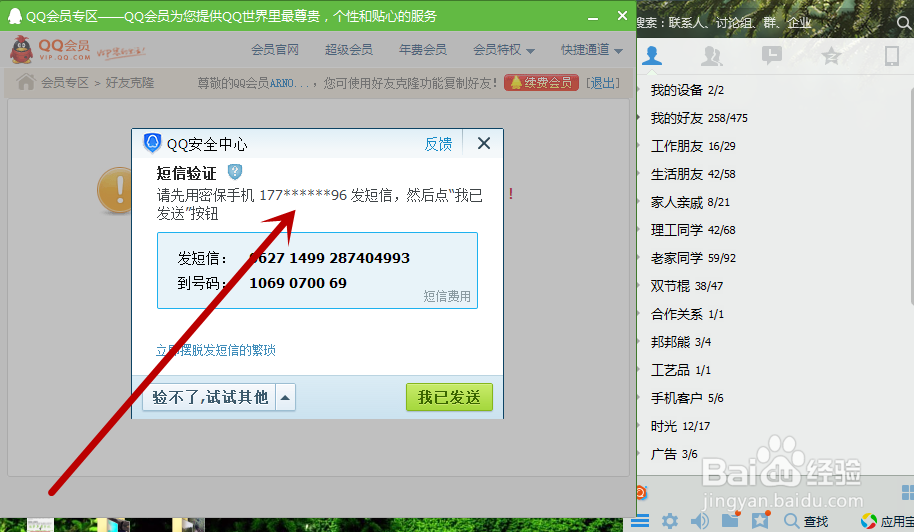
Task: Expand the 工作朋友 16/29 group
Action: (x=693, y=146)
